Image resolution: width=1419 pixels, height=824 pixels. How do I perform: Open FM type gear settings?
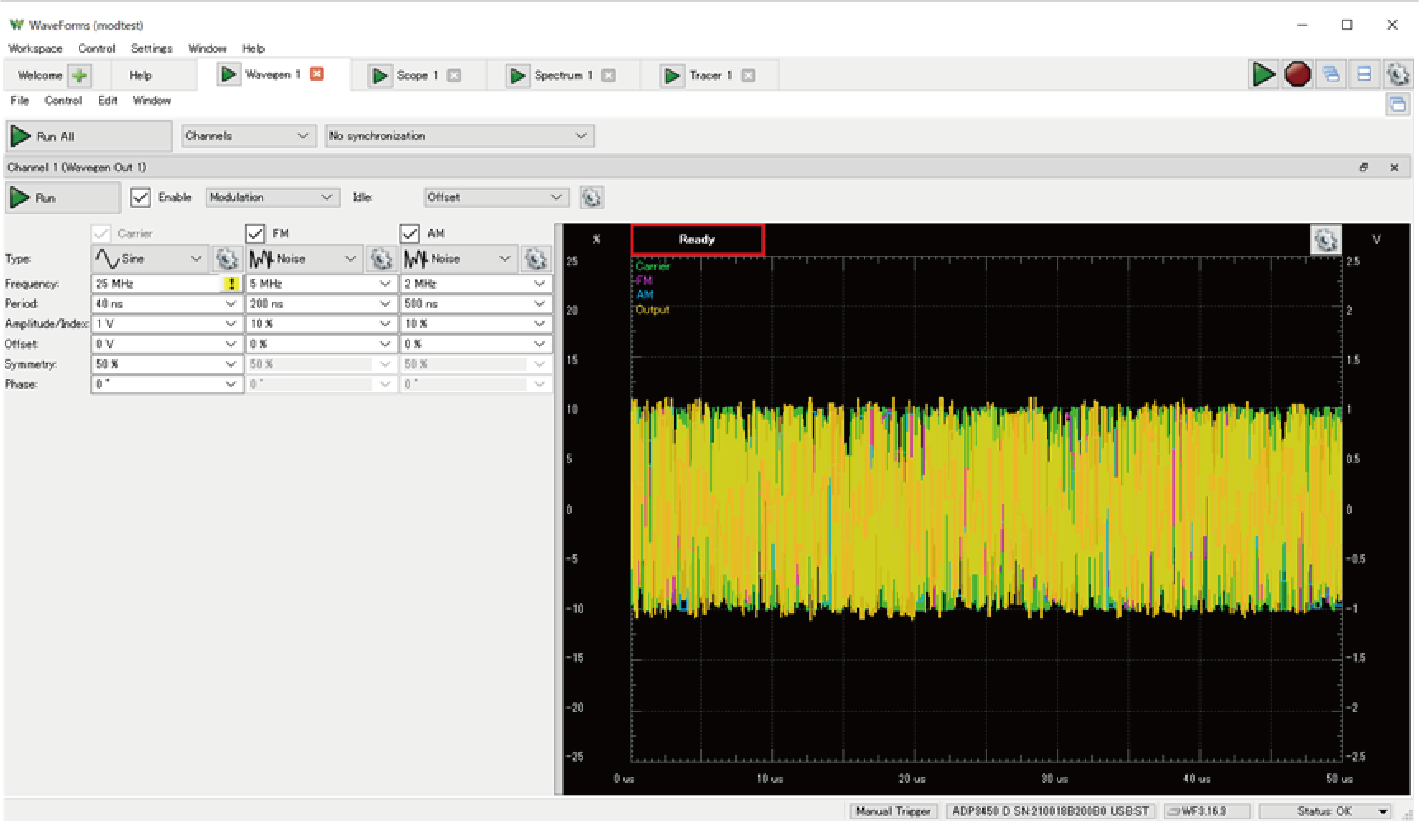[x=381, y=259]
